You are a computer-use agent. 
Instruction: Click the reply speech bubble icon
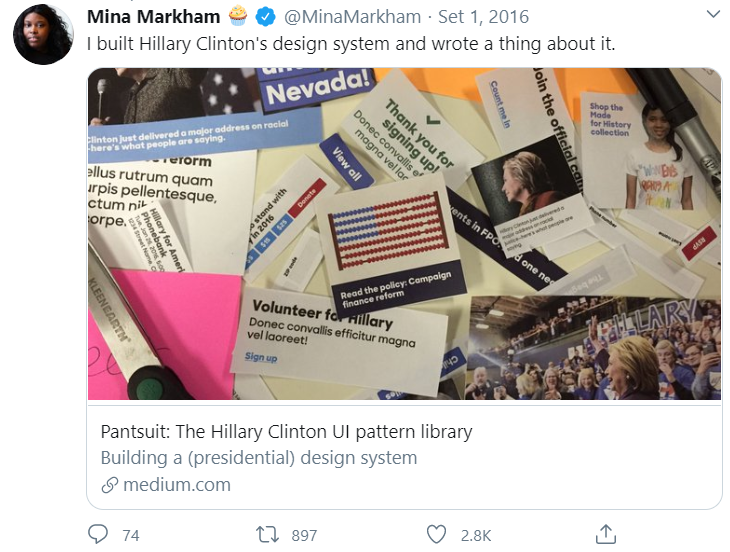(98, 534)
